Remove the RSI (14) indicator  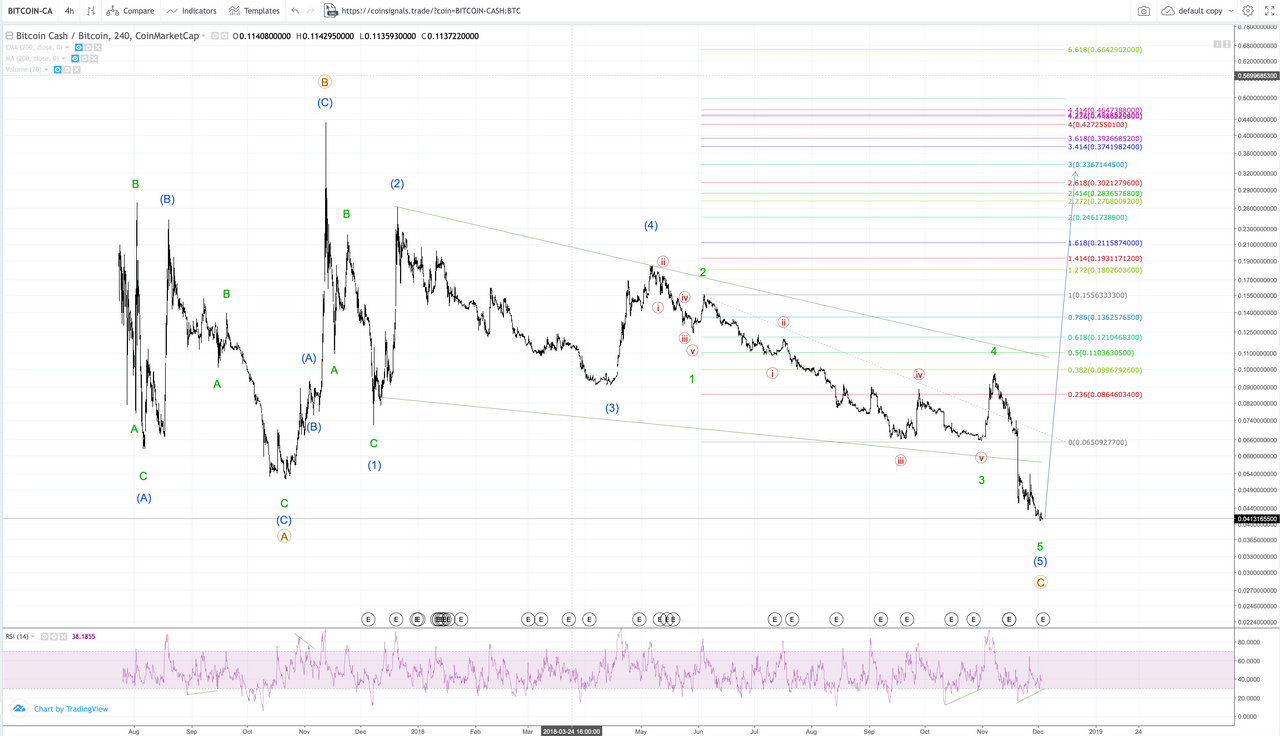[62, 636]
